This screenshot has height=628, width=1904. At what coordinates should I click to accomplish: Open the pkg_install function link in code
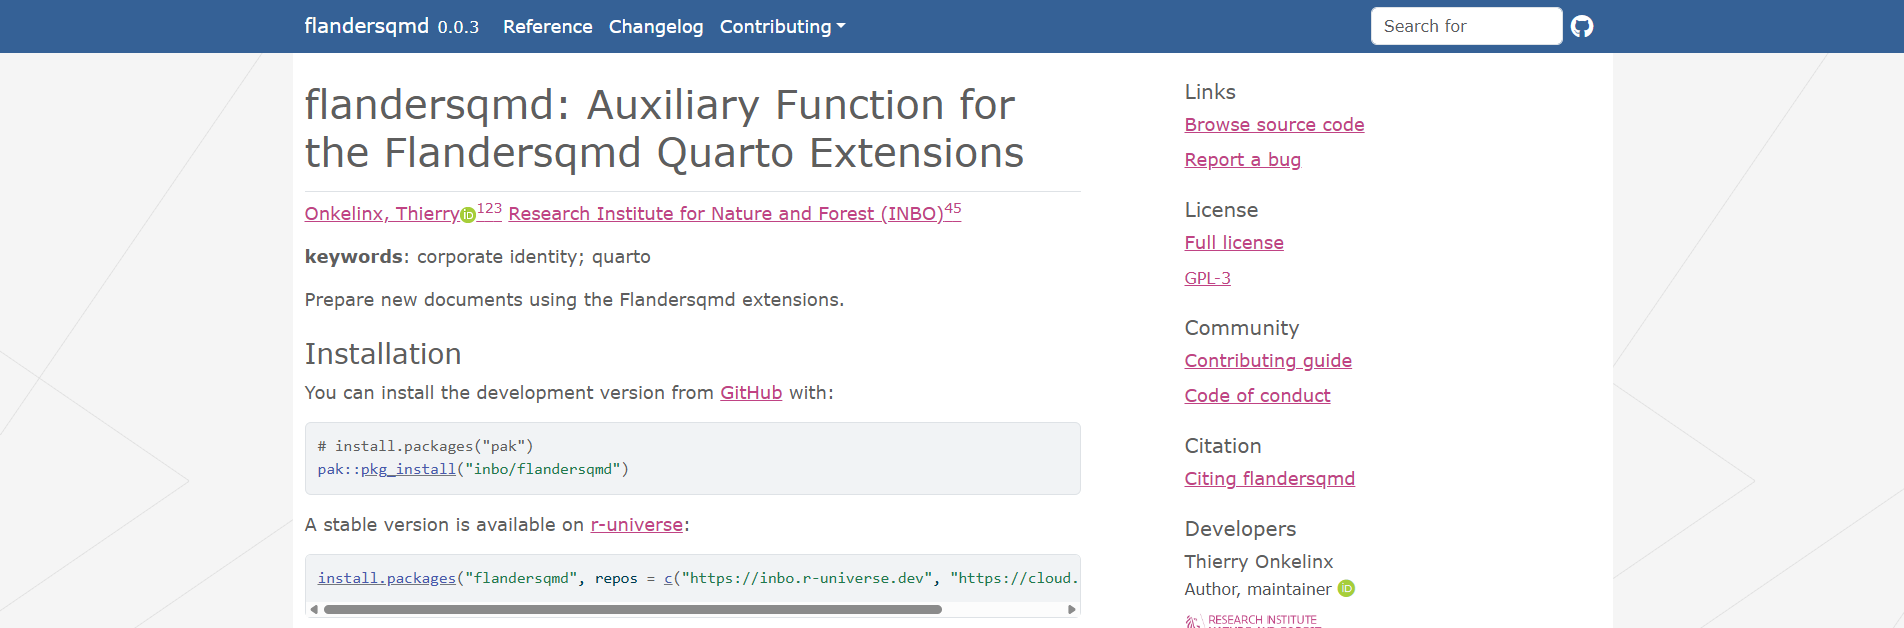coord(408,469)
